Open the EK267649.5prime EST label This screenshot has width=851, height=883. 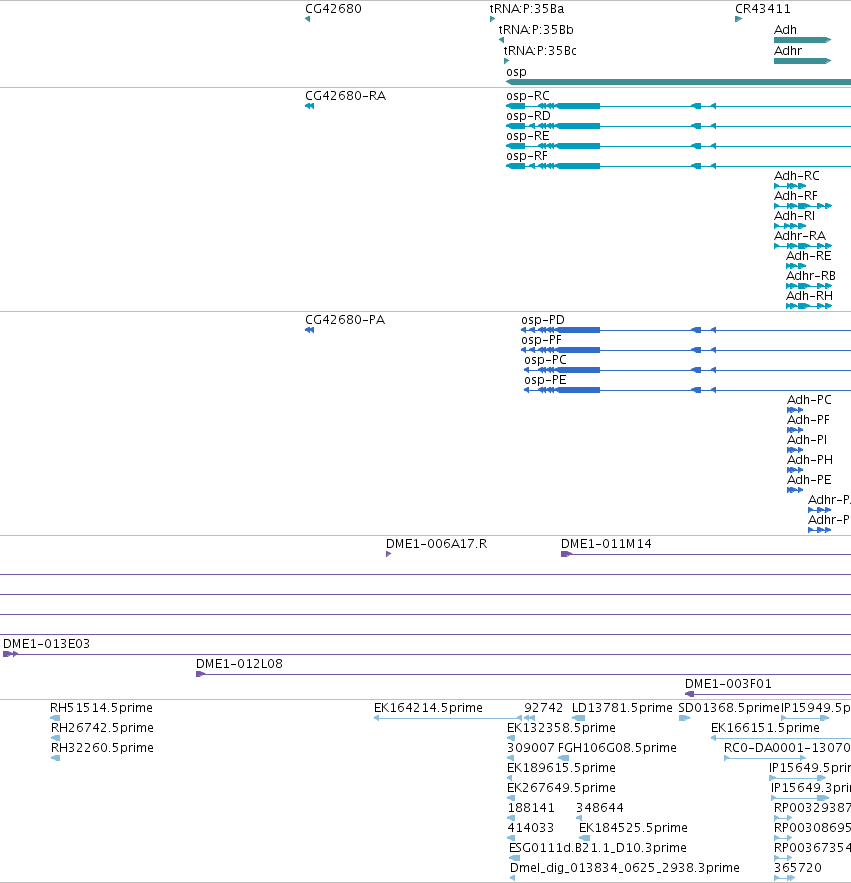pyautogui.click(x=562, y=788)
